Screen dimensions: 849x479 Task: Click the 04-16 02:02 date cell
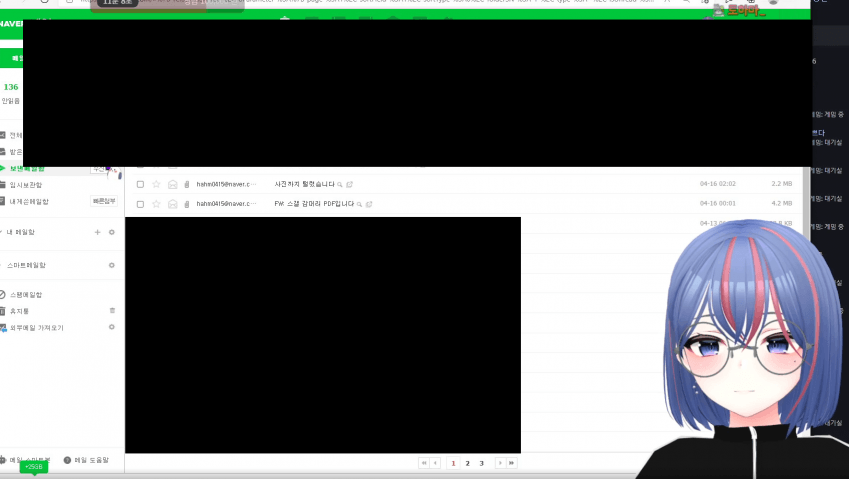[x=717, y=184]
